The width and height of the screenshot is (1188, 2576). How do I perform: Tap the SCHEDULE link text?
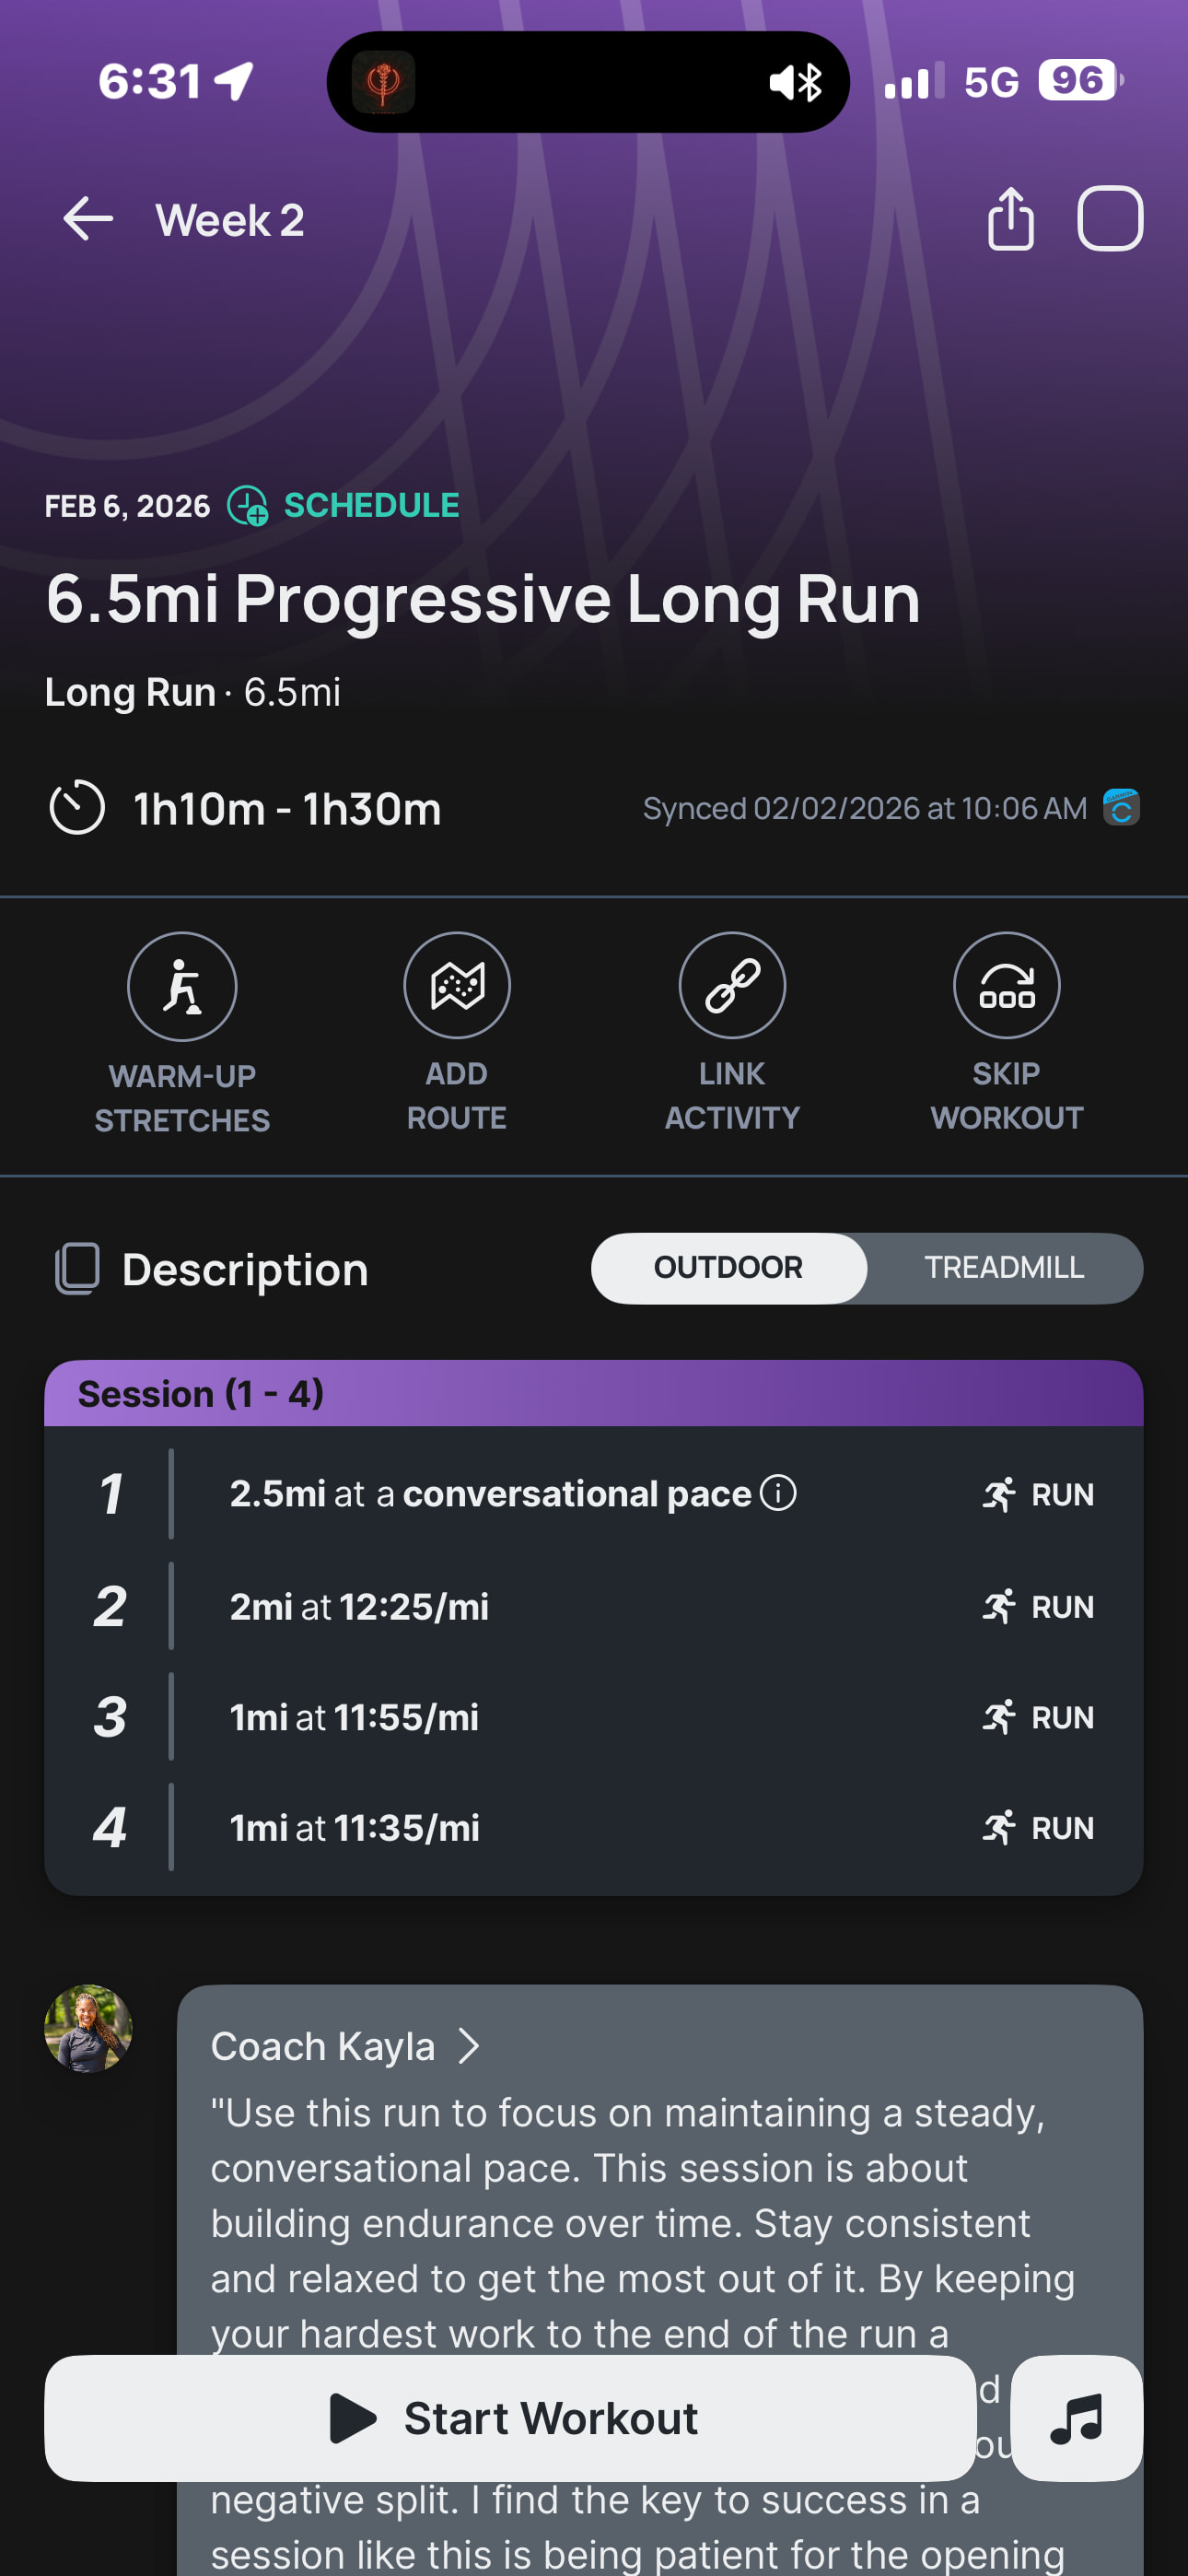tap(371, 506)
